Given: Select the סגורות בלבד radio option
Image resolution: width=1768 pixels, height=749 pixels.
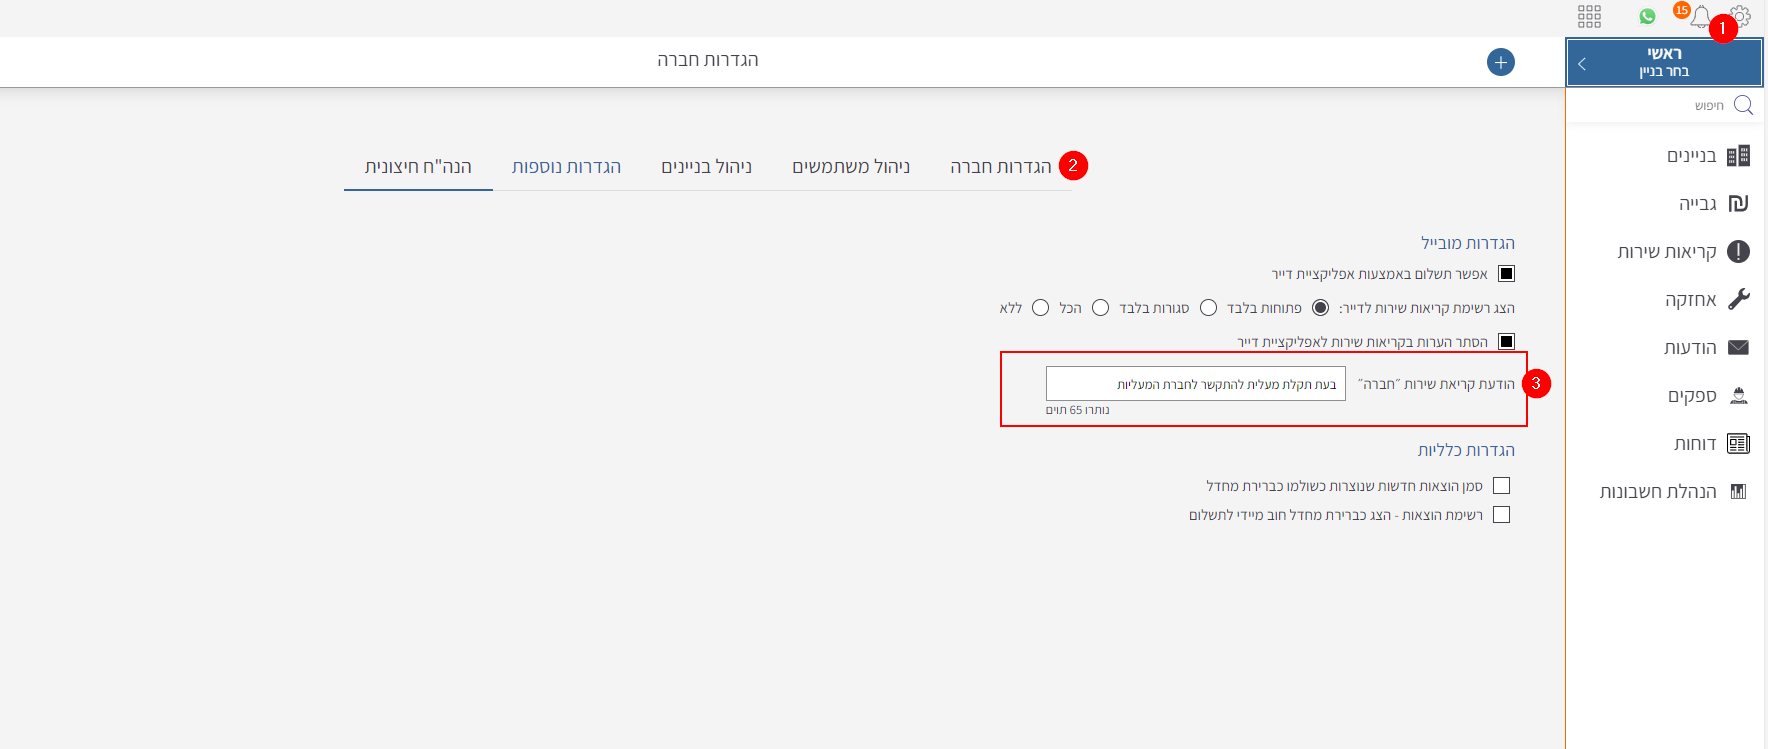Looking at the screenshot, I should point(1208,308).
